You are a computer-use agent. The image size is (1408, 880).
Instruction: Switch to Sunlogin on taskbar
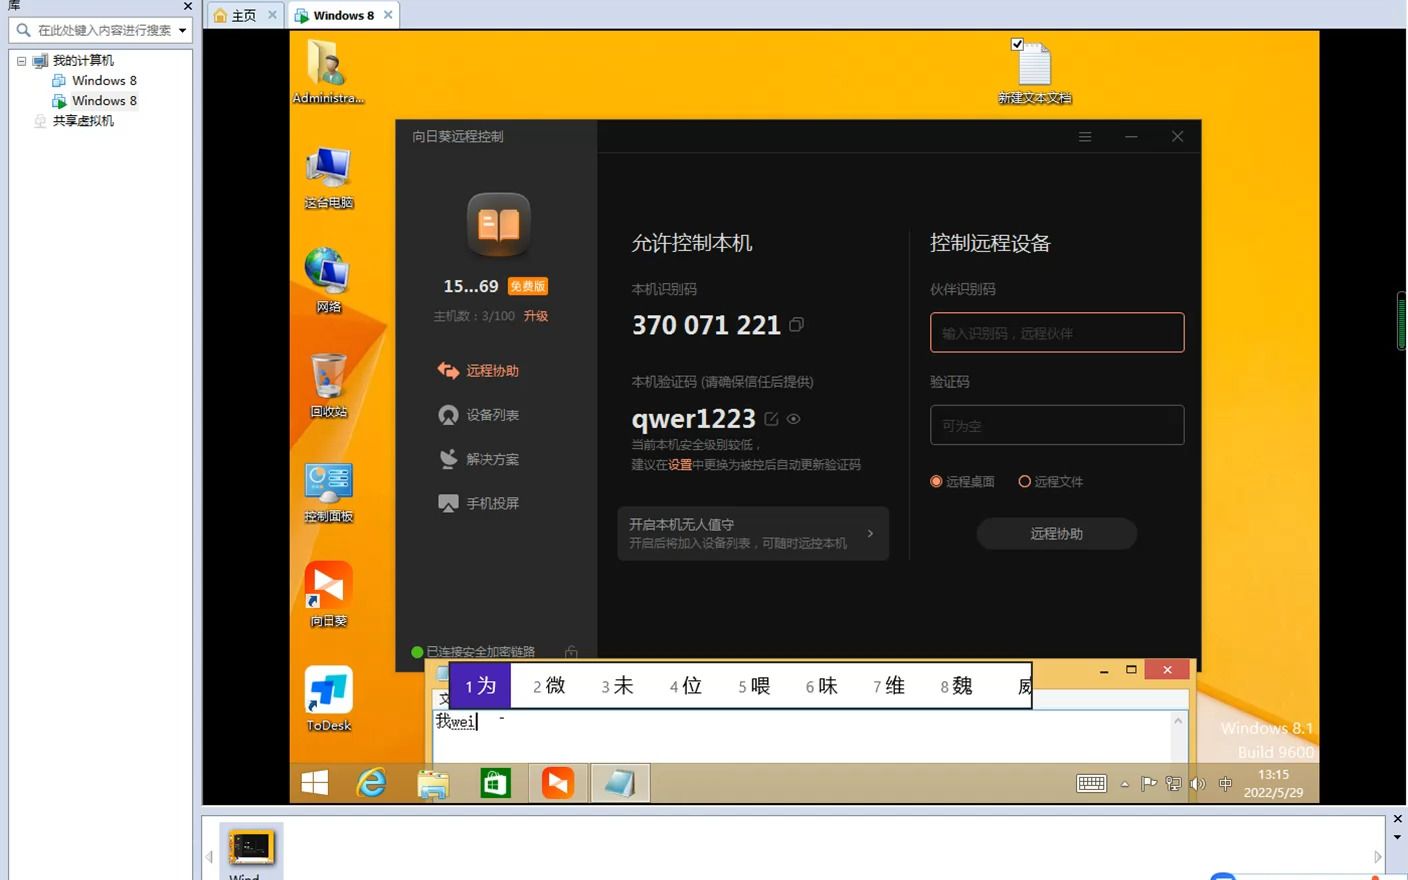pyautogui.click(x=558, y=783)
